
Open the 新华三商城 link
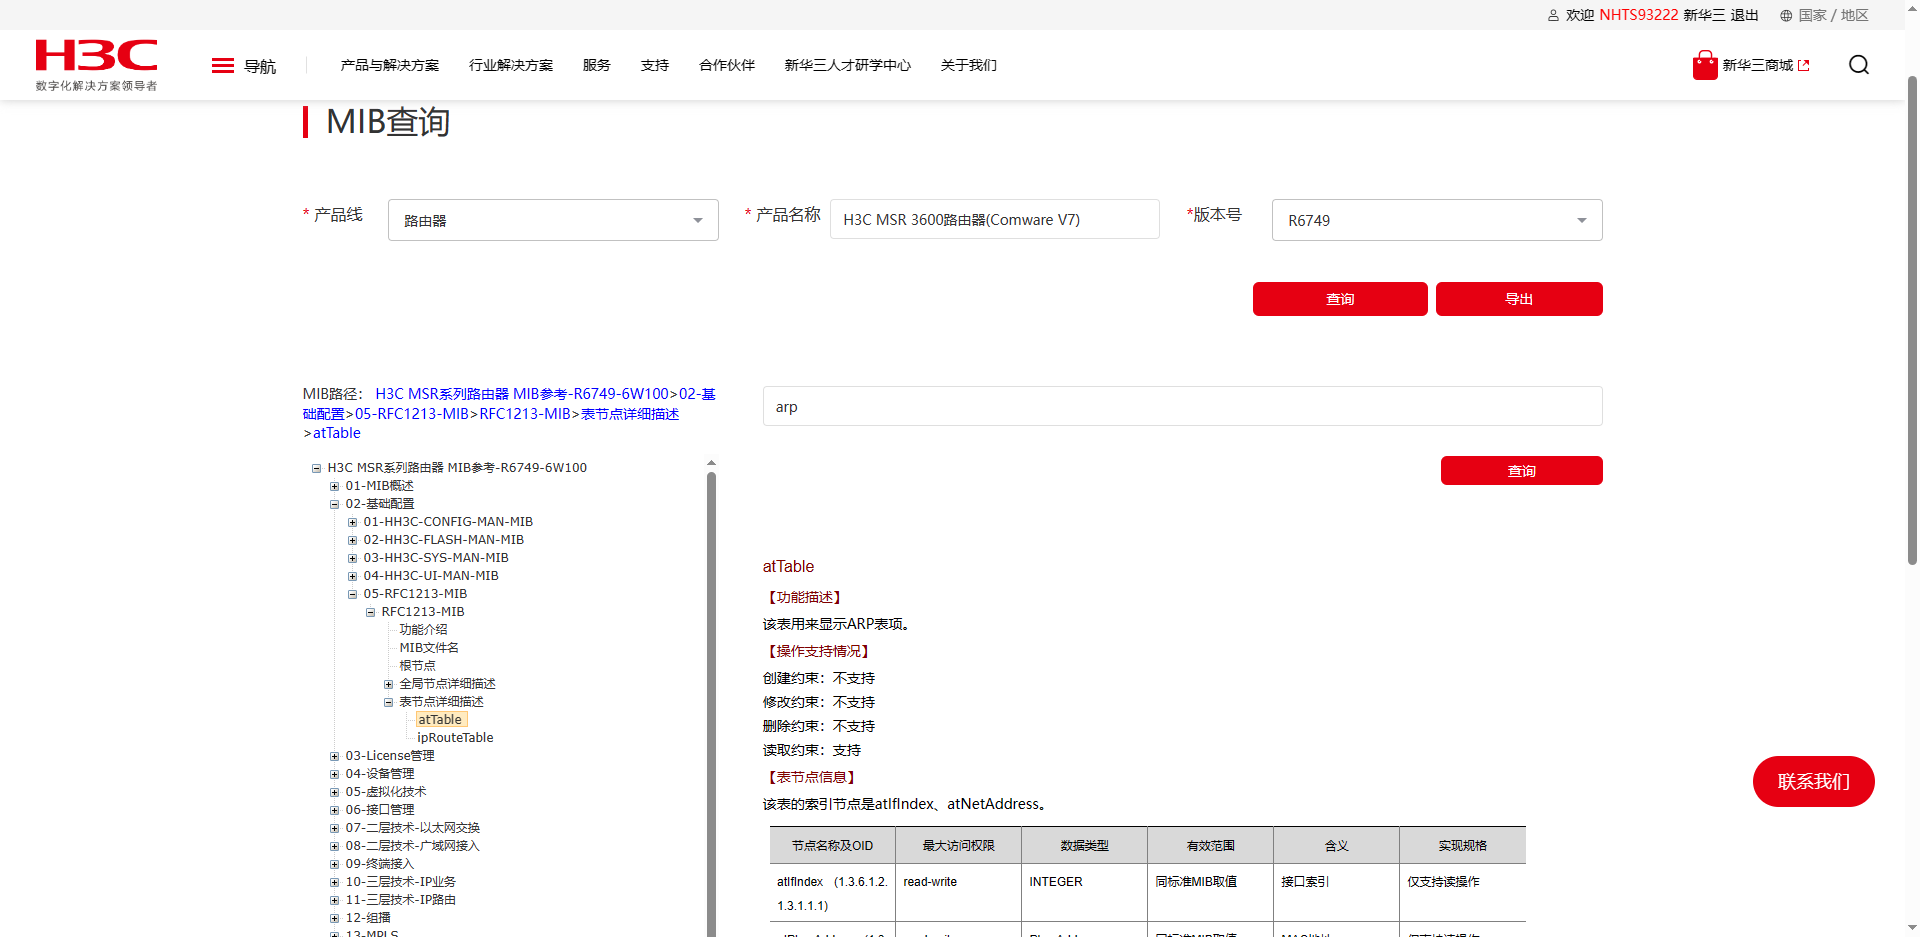coord(1758,65)
